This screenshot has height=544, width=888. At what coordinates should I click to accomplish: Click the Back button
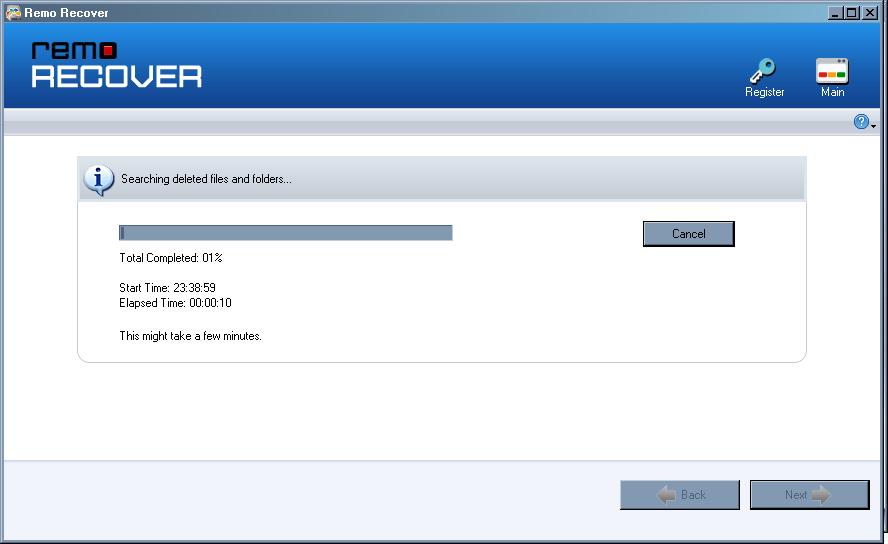point(680,495)
